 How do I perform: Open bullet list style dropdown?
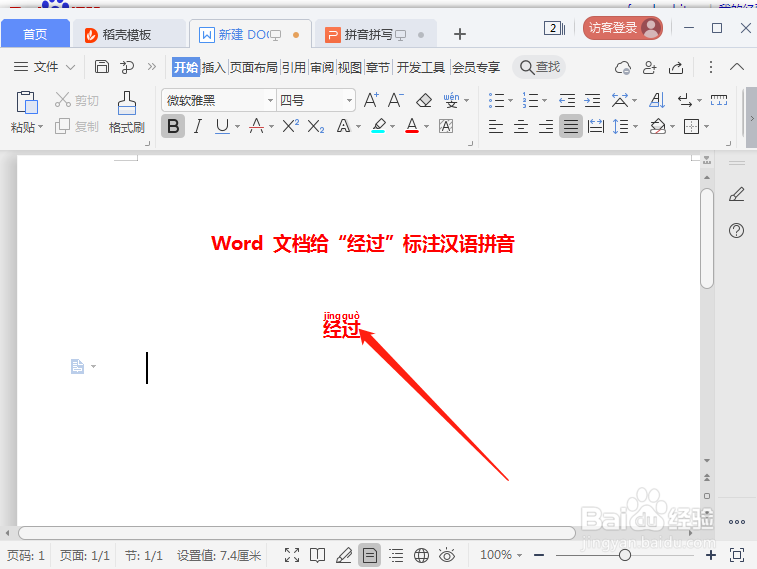[510, 101]
